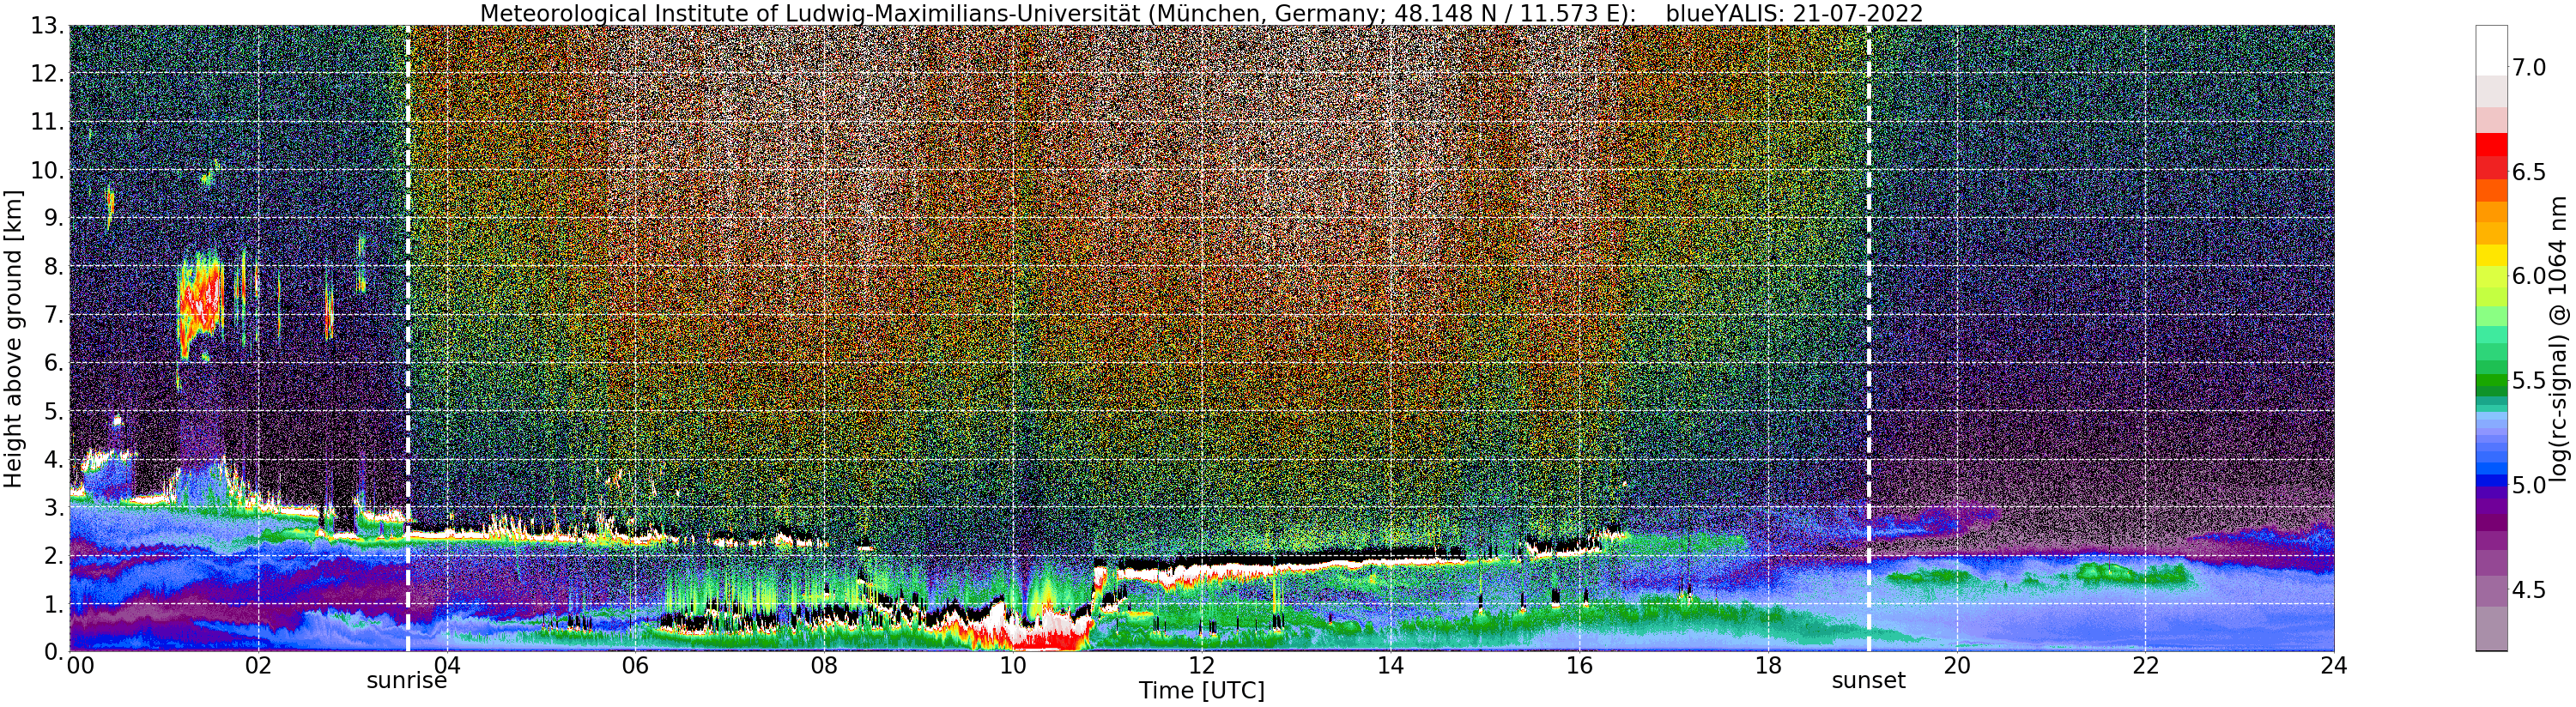
Task: Click the '4.' tick on the height axis
Action: pyautogui.click(x=54, y=460)
